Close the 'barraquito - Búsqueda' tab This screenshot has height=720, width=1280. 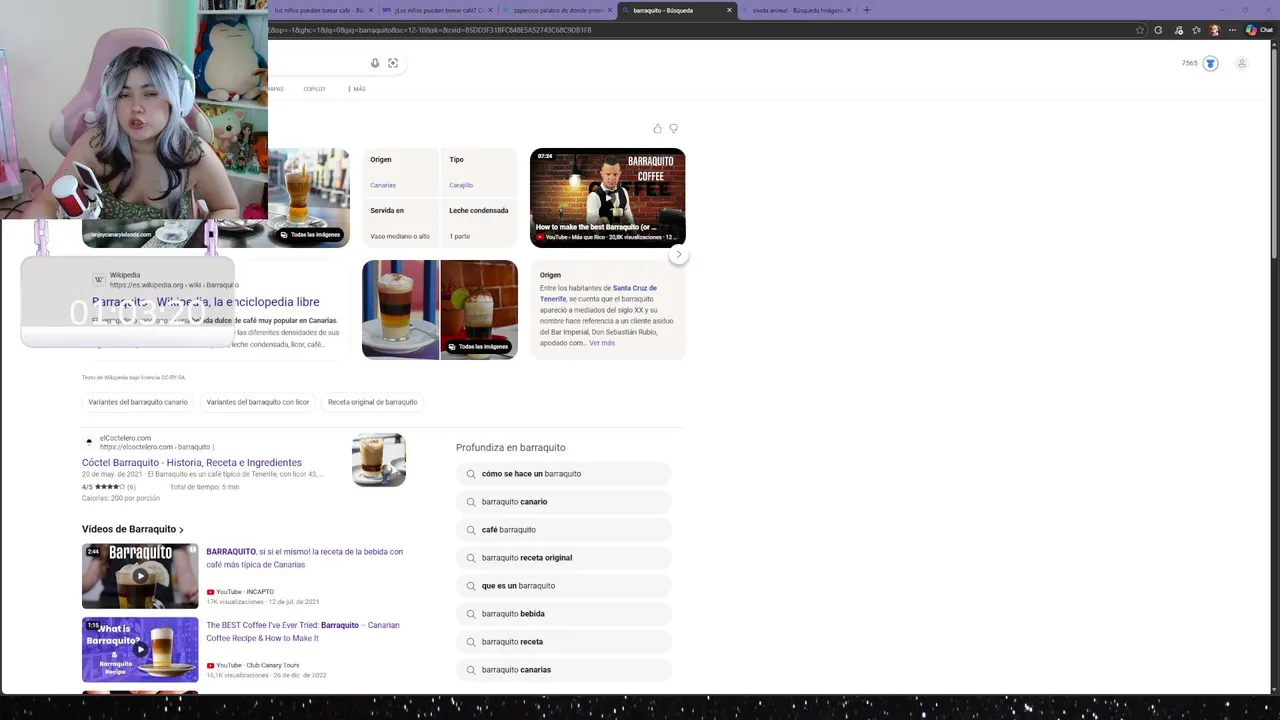point(729,10)
